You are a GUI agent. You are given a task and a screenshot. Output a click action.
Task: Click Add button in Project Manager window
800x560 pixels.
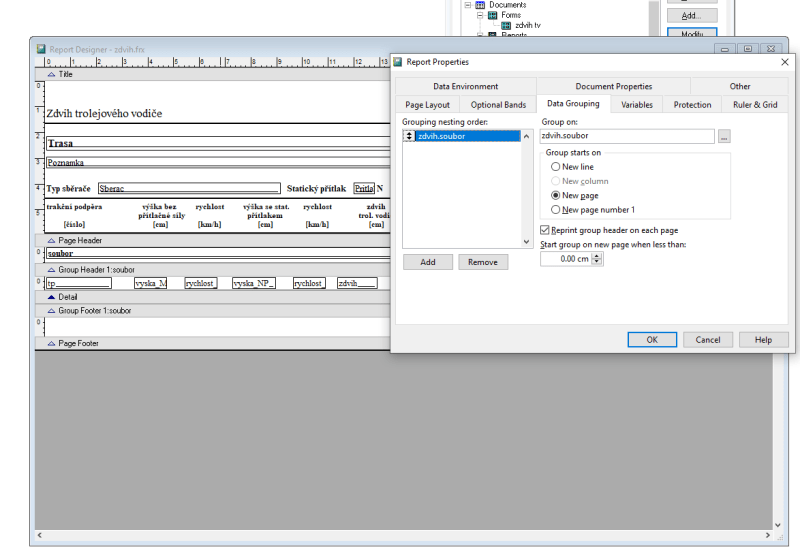692,16
